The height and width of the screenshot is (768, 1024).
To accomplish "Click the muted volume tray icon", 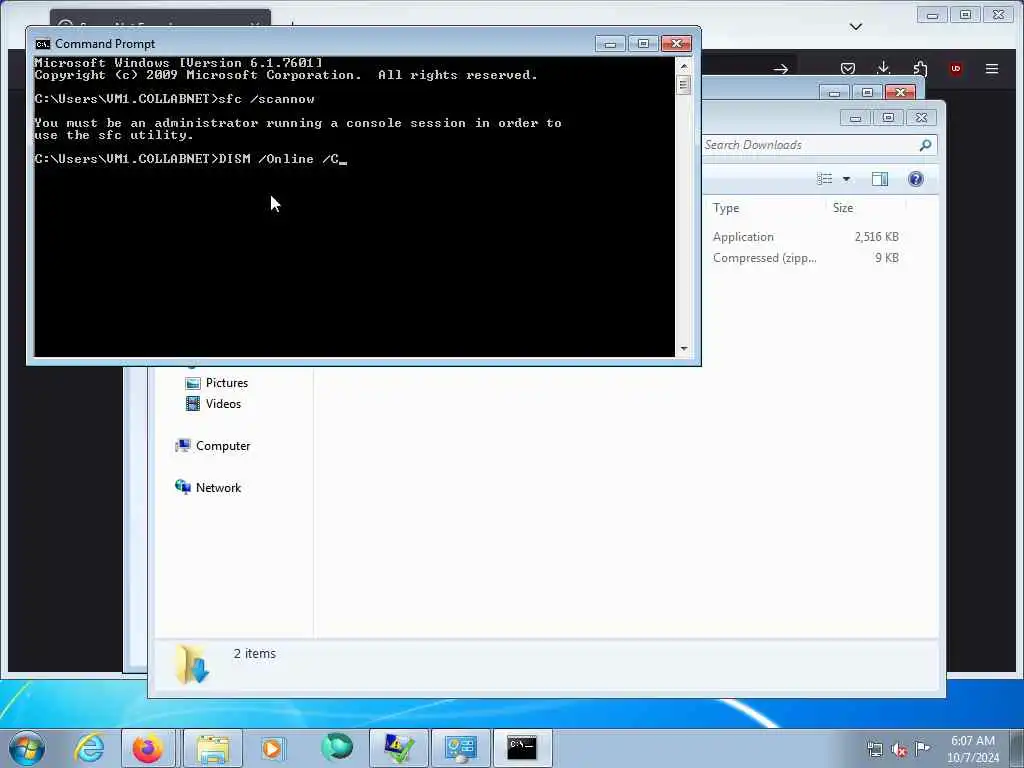I will pos(899,749).
